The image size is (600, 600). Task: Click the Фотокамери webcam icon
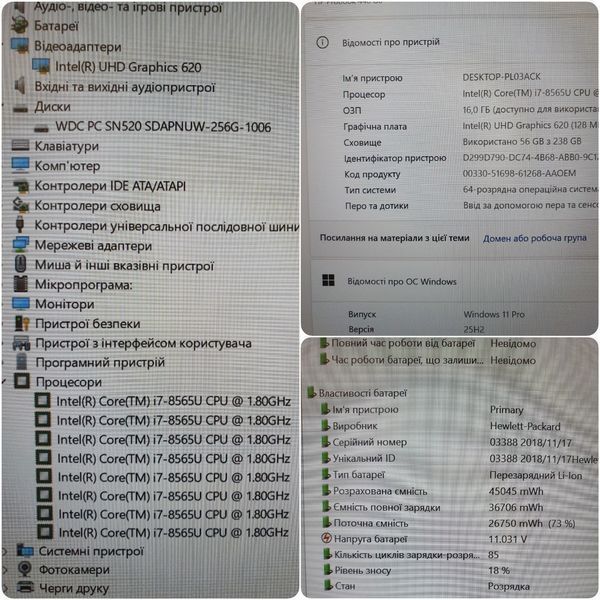point(25,569)
